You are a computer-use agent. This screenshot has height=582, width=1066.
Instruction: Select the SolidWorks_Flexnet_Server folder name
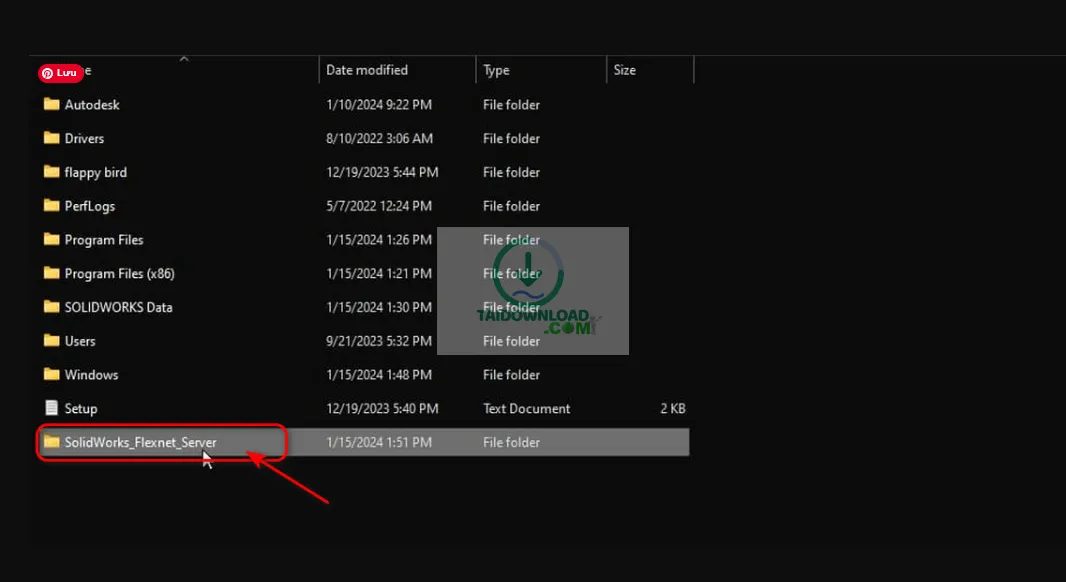point(140,442)
